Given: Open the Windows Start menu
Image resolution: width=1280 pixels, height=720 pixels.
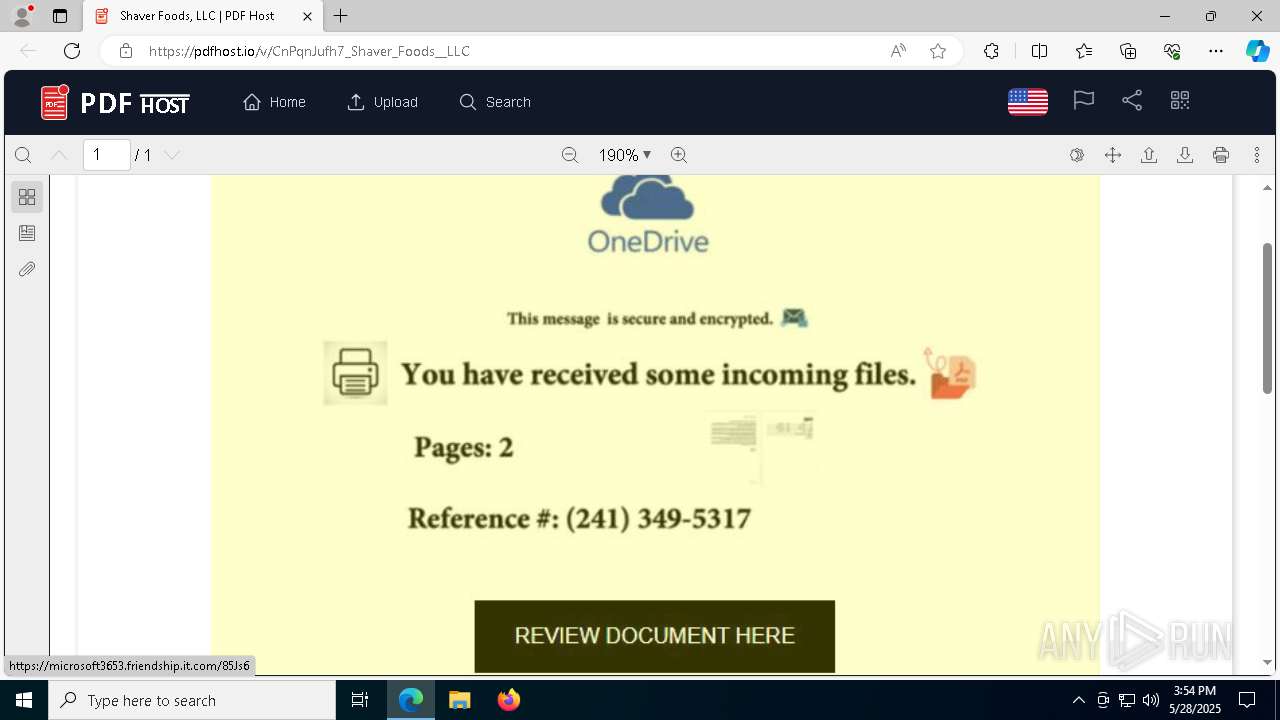Looking at the screenshot, I should (x=24, y=700).
